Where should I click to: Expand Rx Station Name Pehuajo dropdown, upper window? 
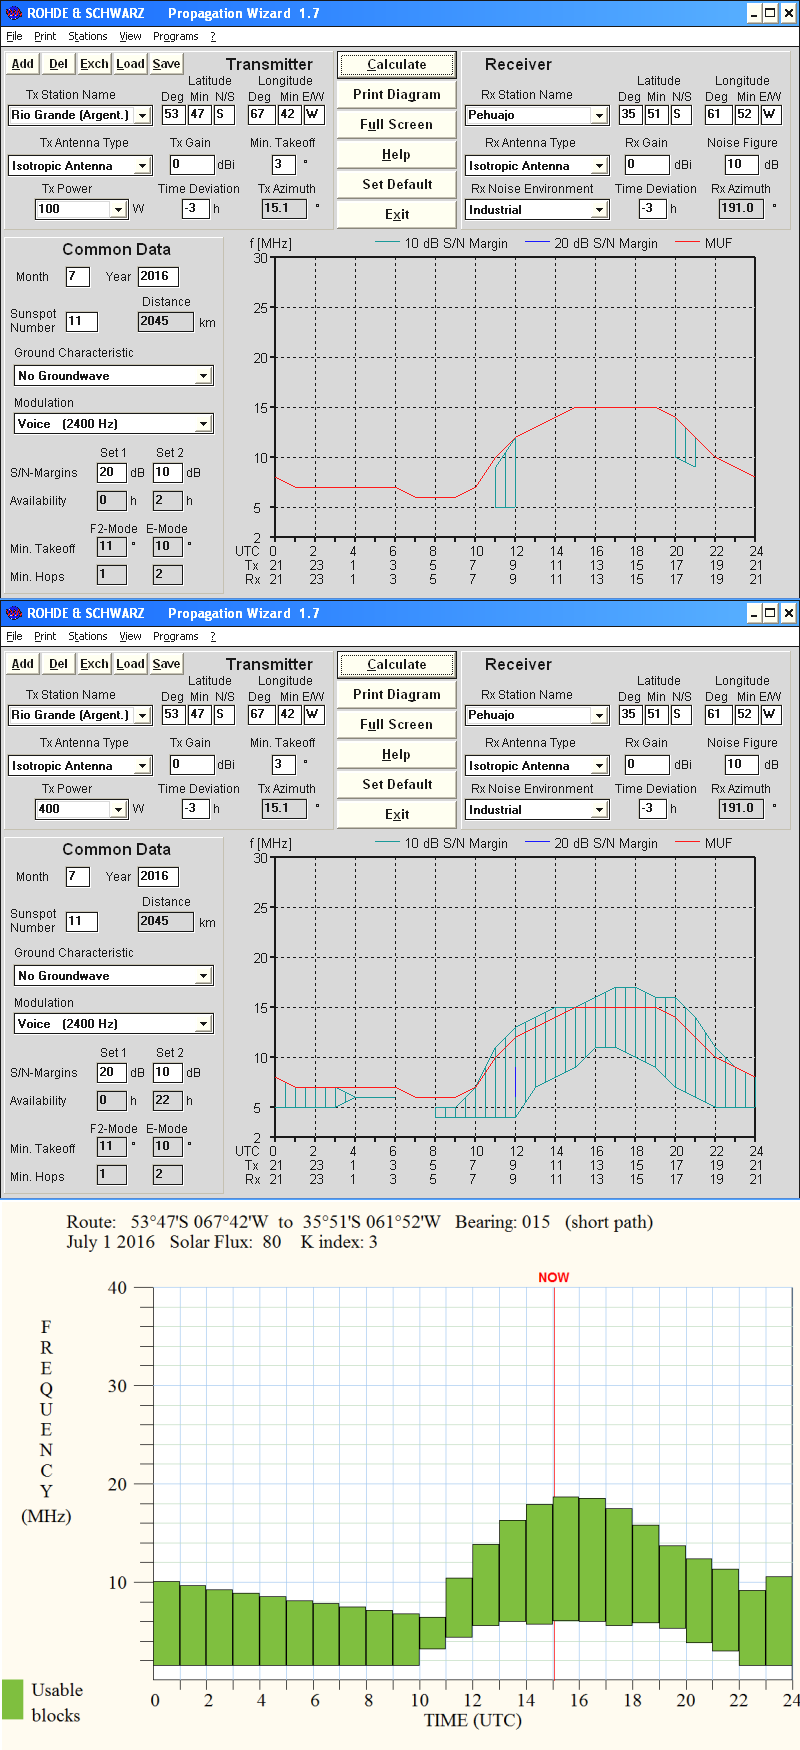tap(599, 116)
